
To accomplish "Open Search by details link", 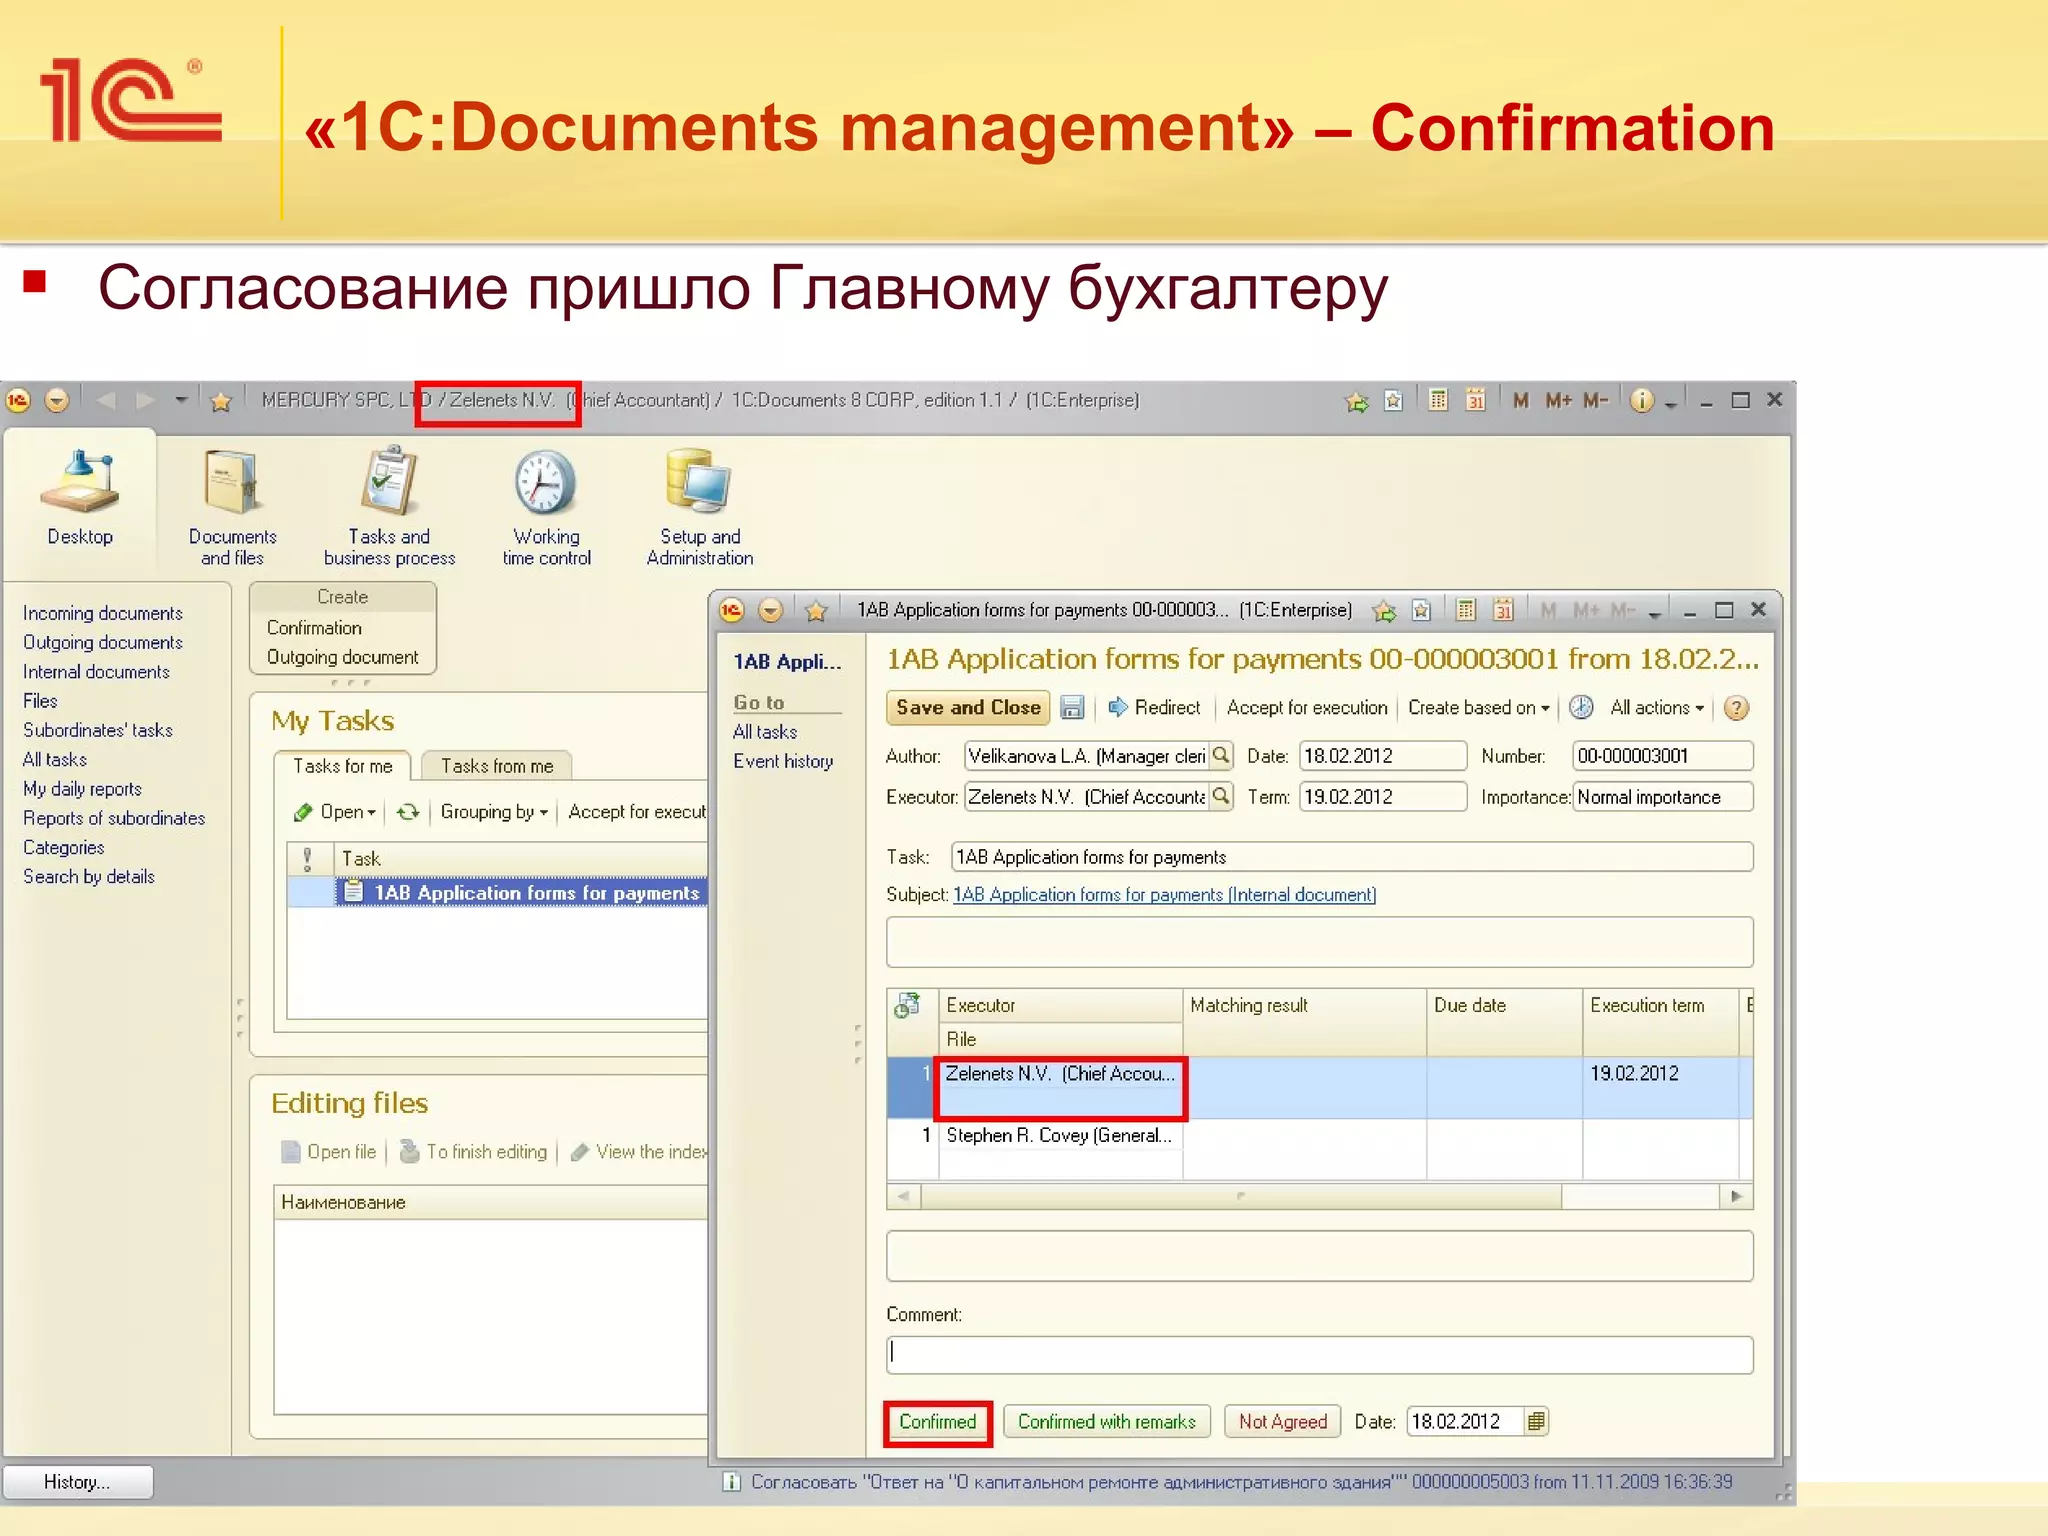I will pos(89,877).
